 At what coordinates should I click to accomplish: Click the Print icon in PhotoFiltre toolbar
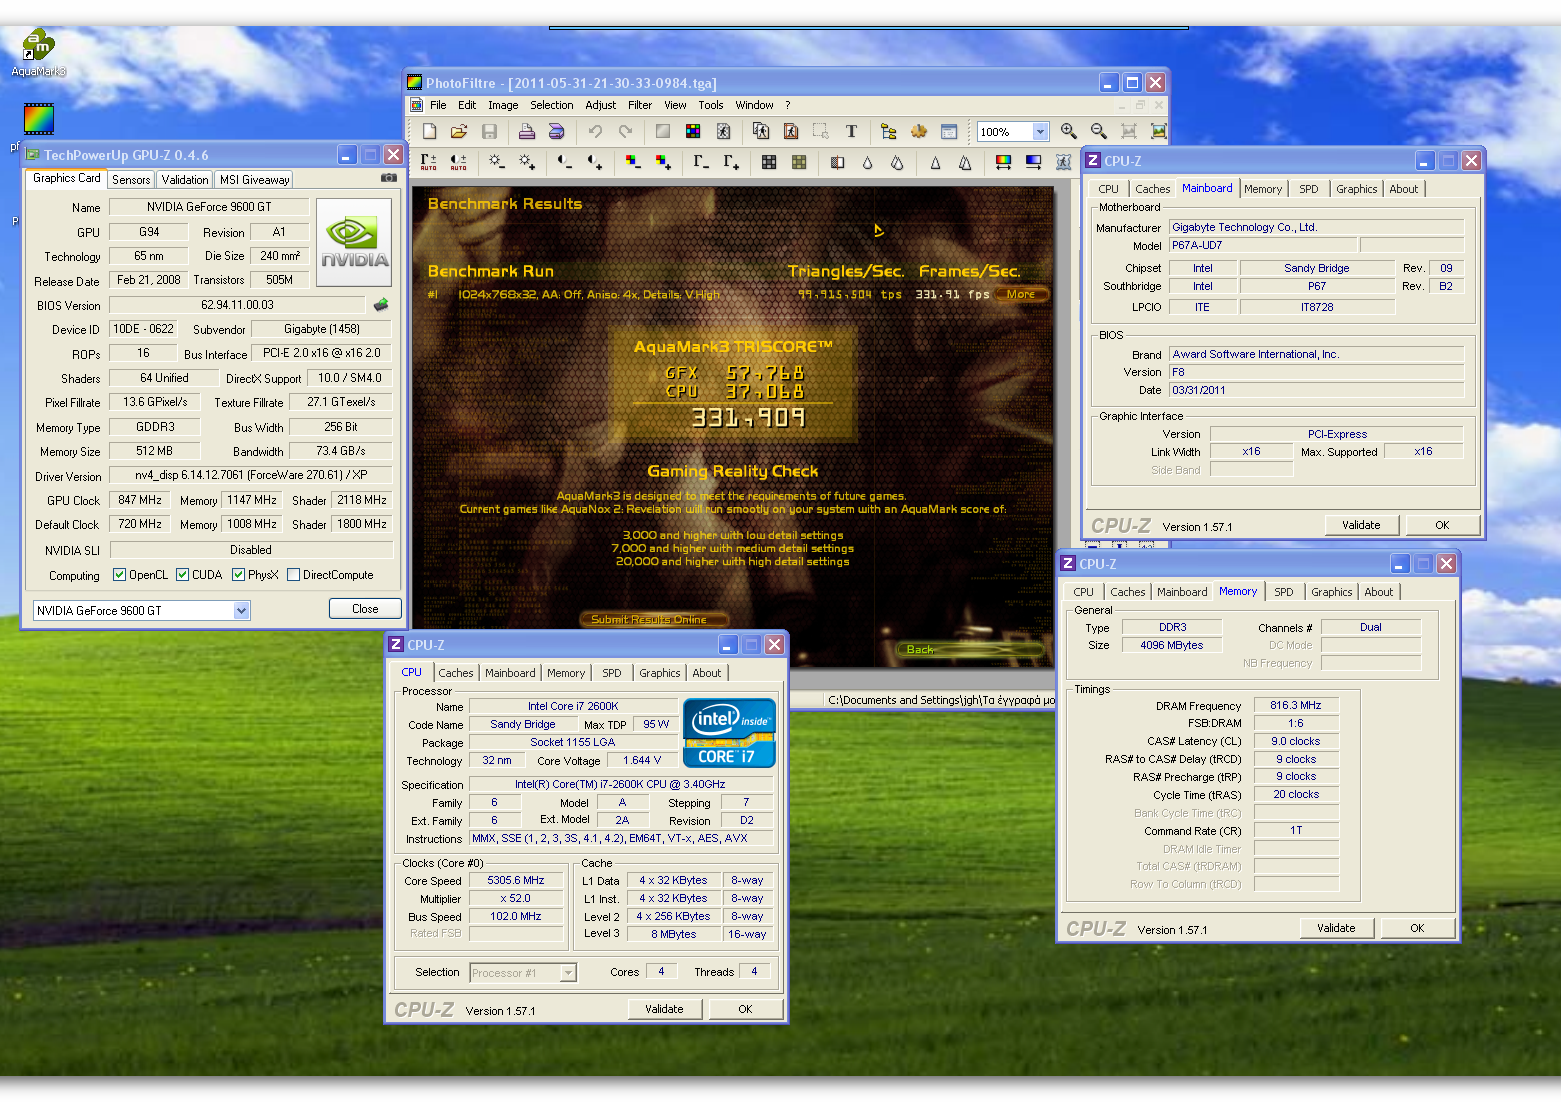point(527,131)
